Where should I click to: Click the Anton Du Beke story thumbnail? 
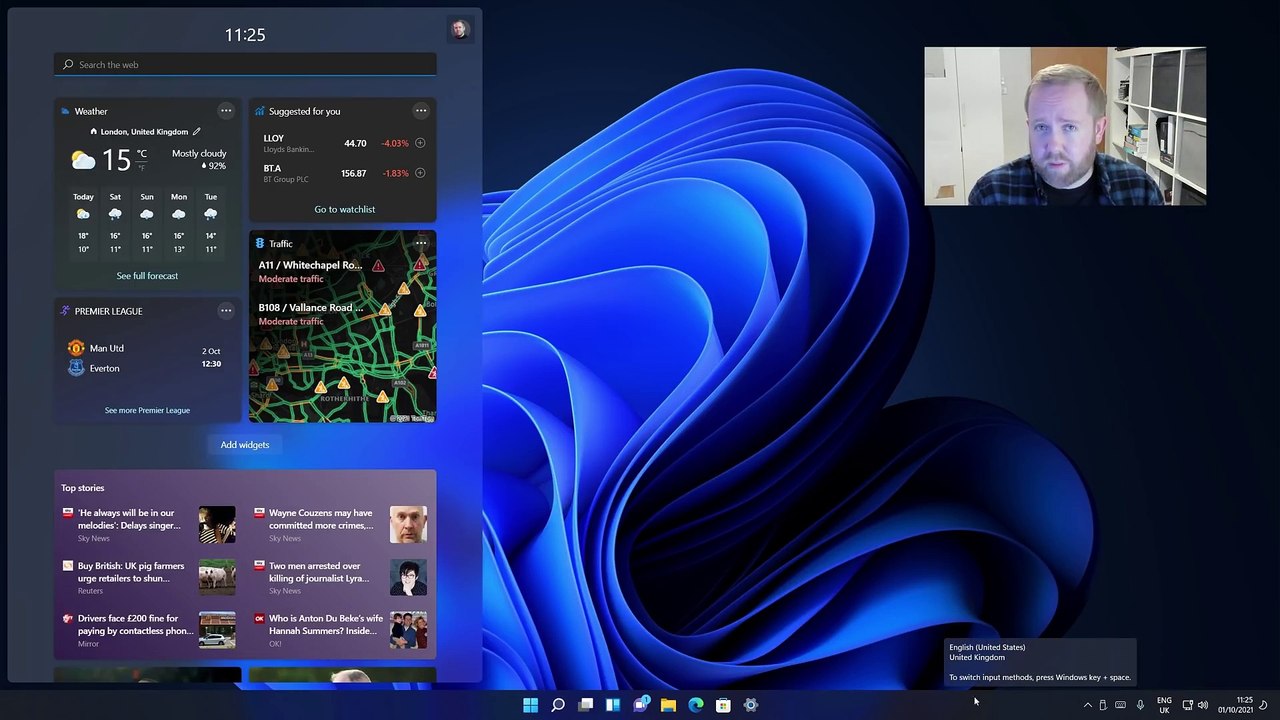(x=408, y=631)
